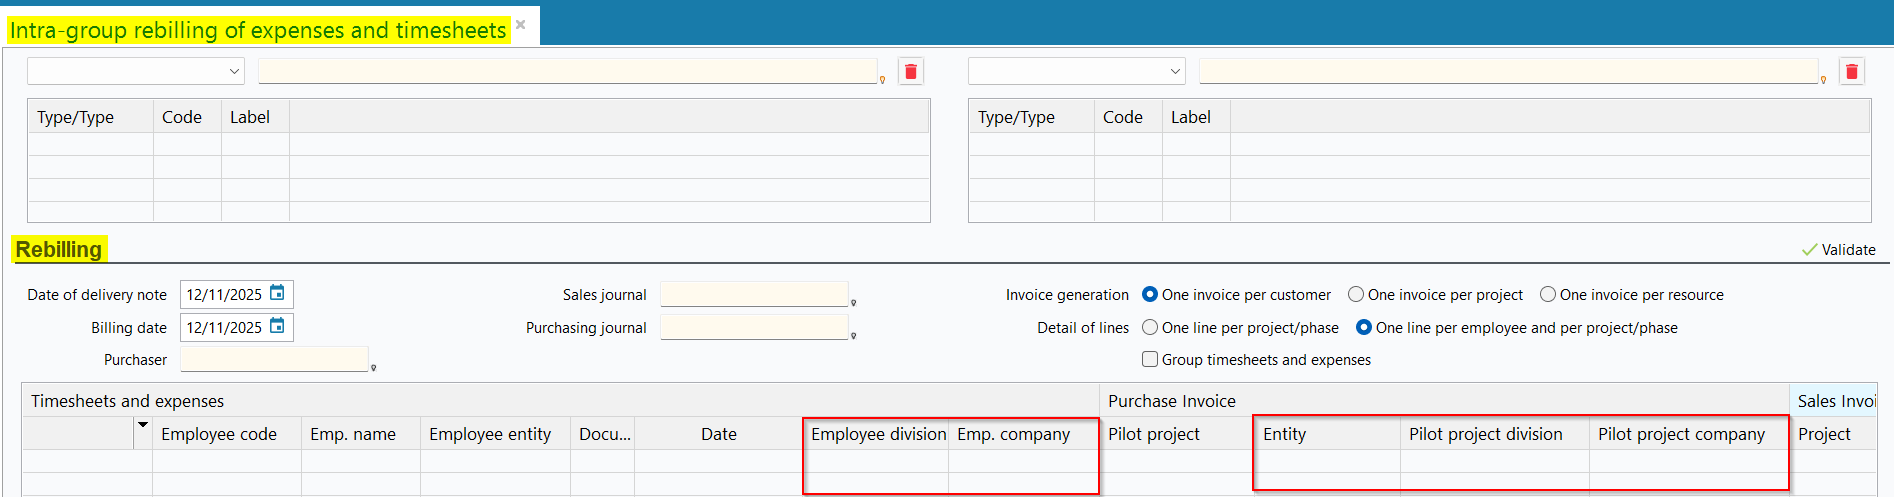Select One invoice per resource option
The height and width of the screenshot is (497, 1894).
(x=1548, y=294)
